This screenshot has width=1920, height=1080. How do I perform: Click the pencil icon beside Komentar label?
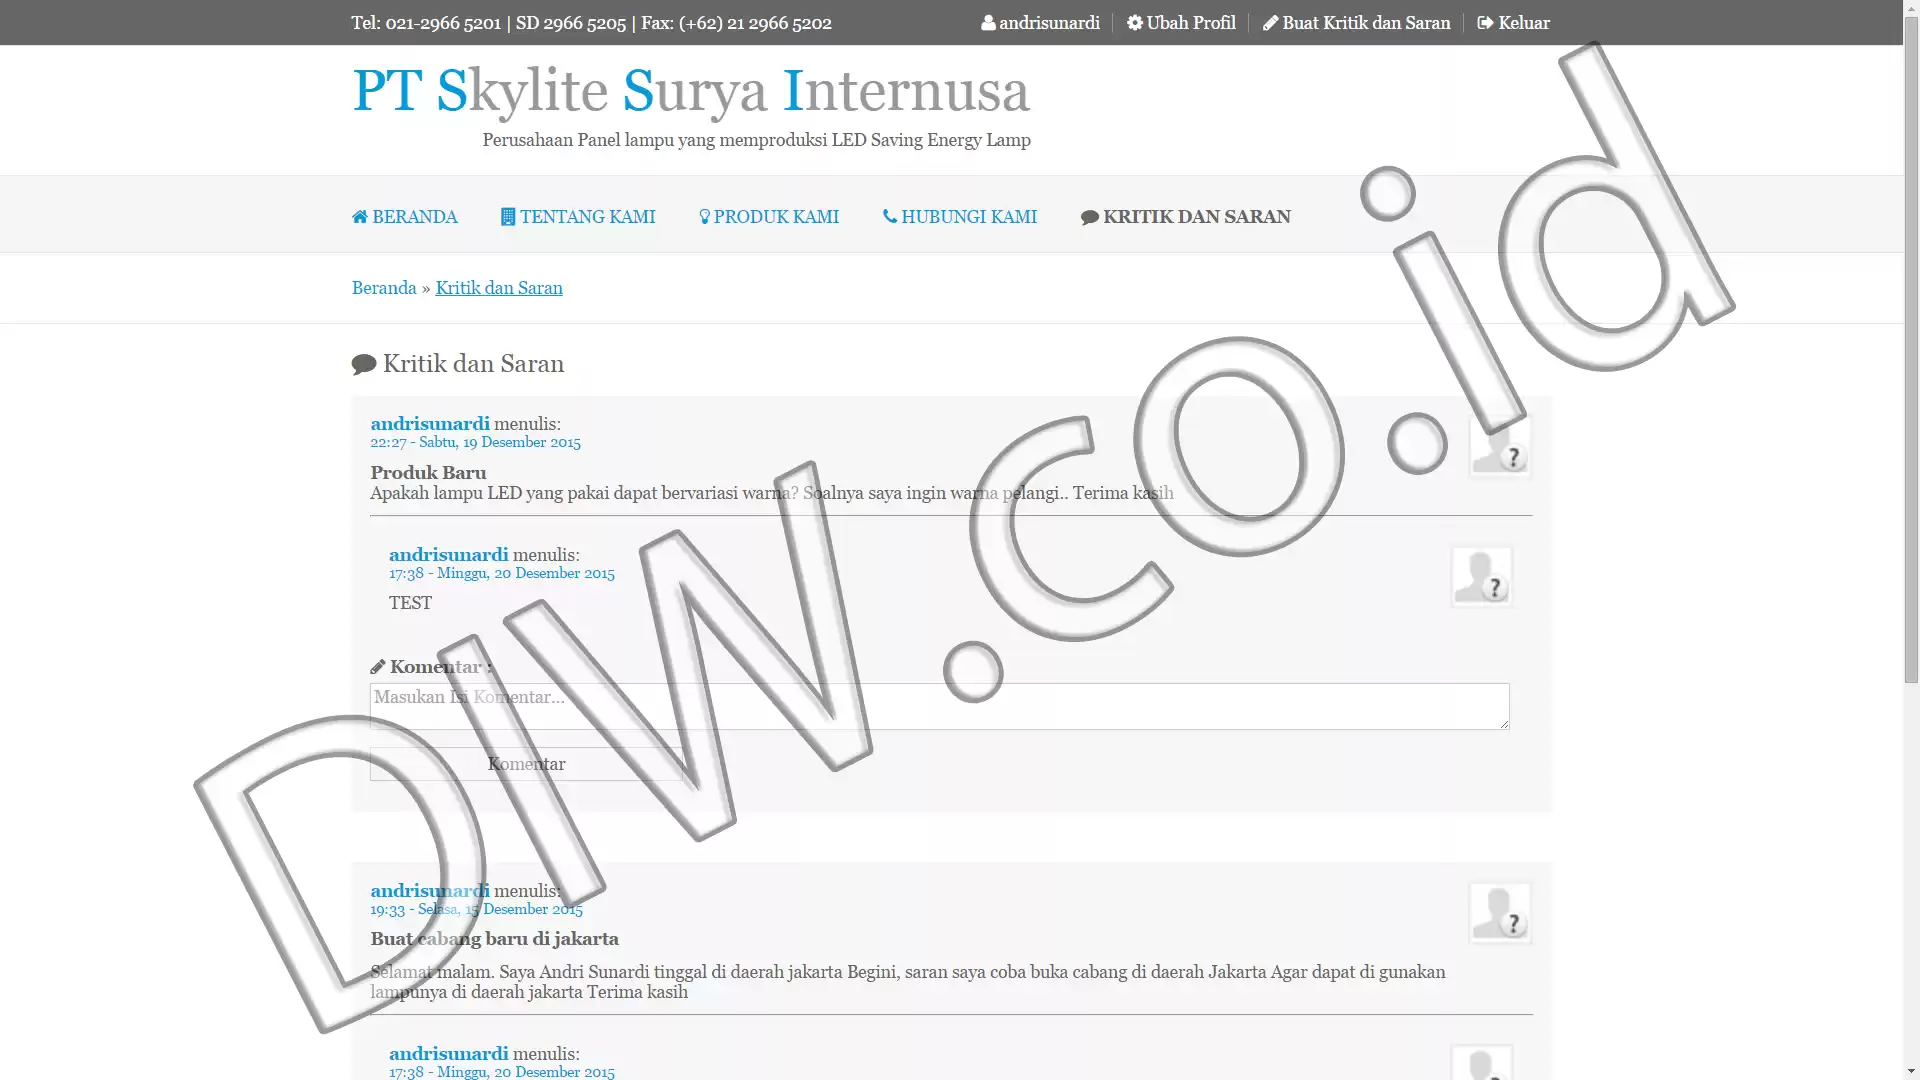click(377, 667)
